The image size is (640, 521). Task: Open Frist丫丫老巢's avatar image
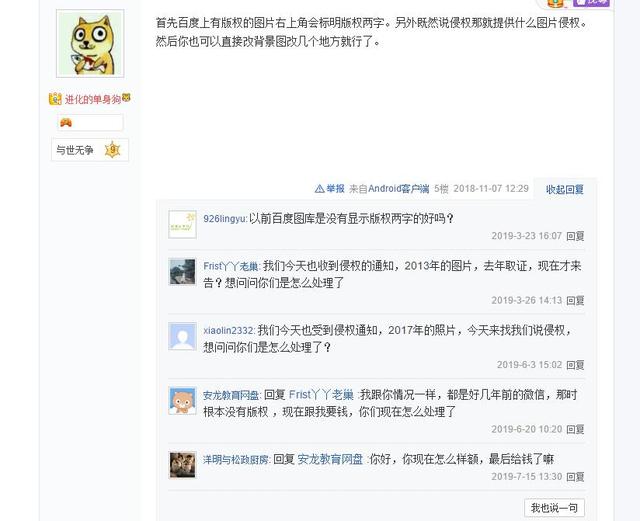point(182,272)
